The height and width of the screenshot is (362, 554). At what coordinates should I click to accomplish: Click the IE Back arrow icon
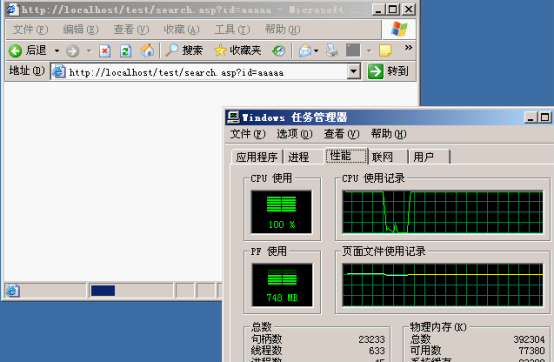pyautogui.click(x=15, y=51)
